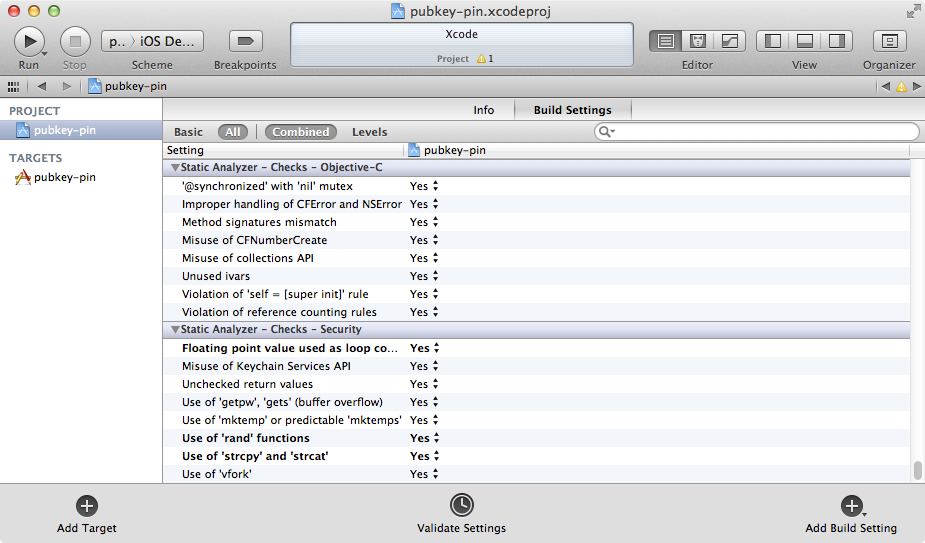This screenshot has height=543, width=925.
Task: Toggle the Debug area view icon
Action: point(805,41)
